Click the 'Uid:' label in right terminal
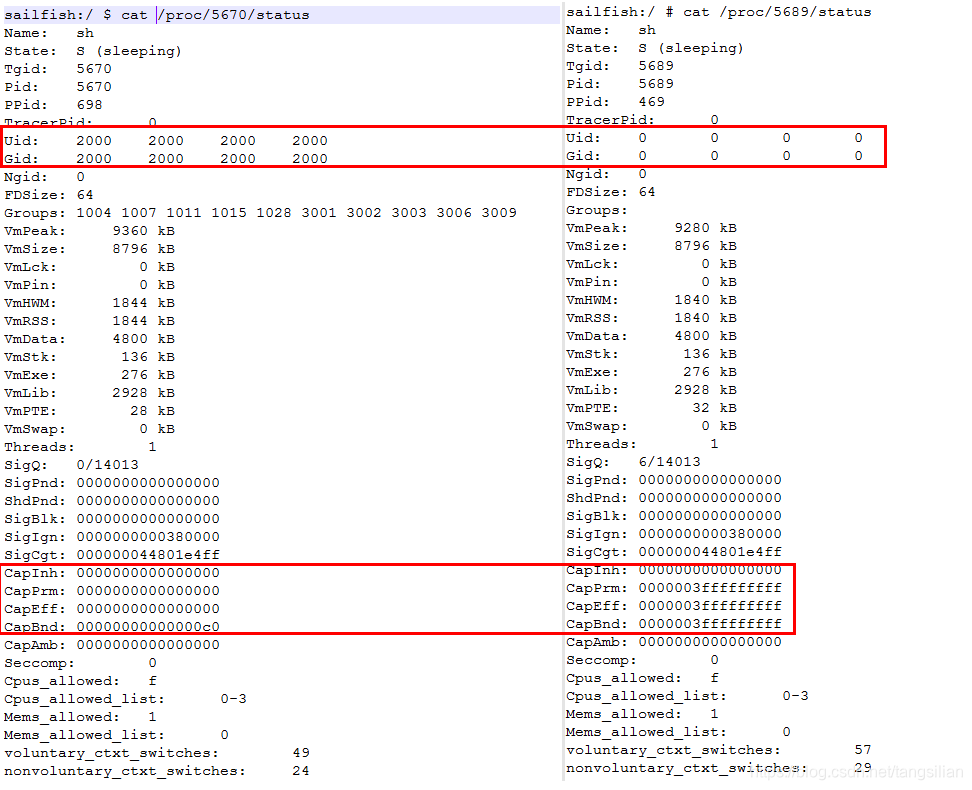972x790 pixels. 583,138
